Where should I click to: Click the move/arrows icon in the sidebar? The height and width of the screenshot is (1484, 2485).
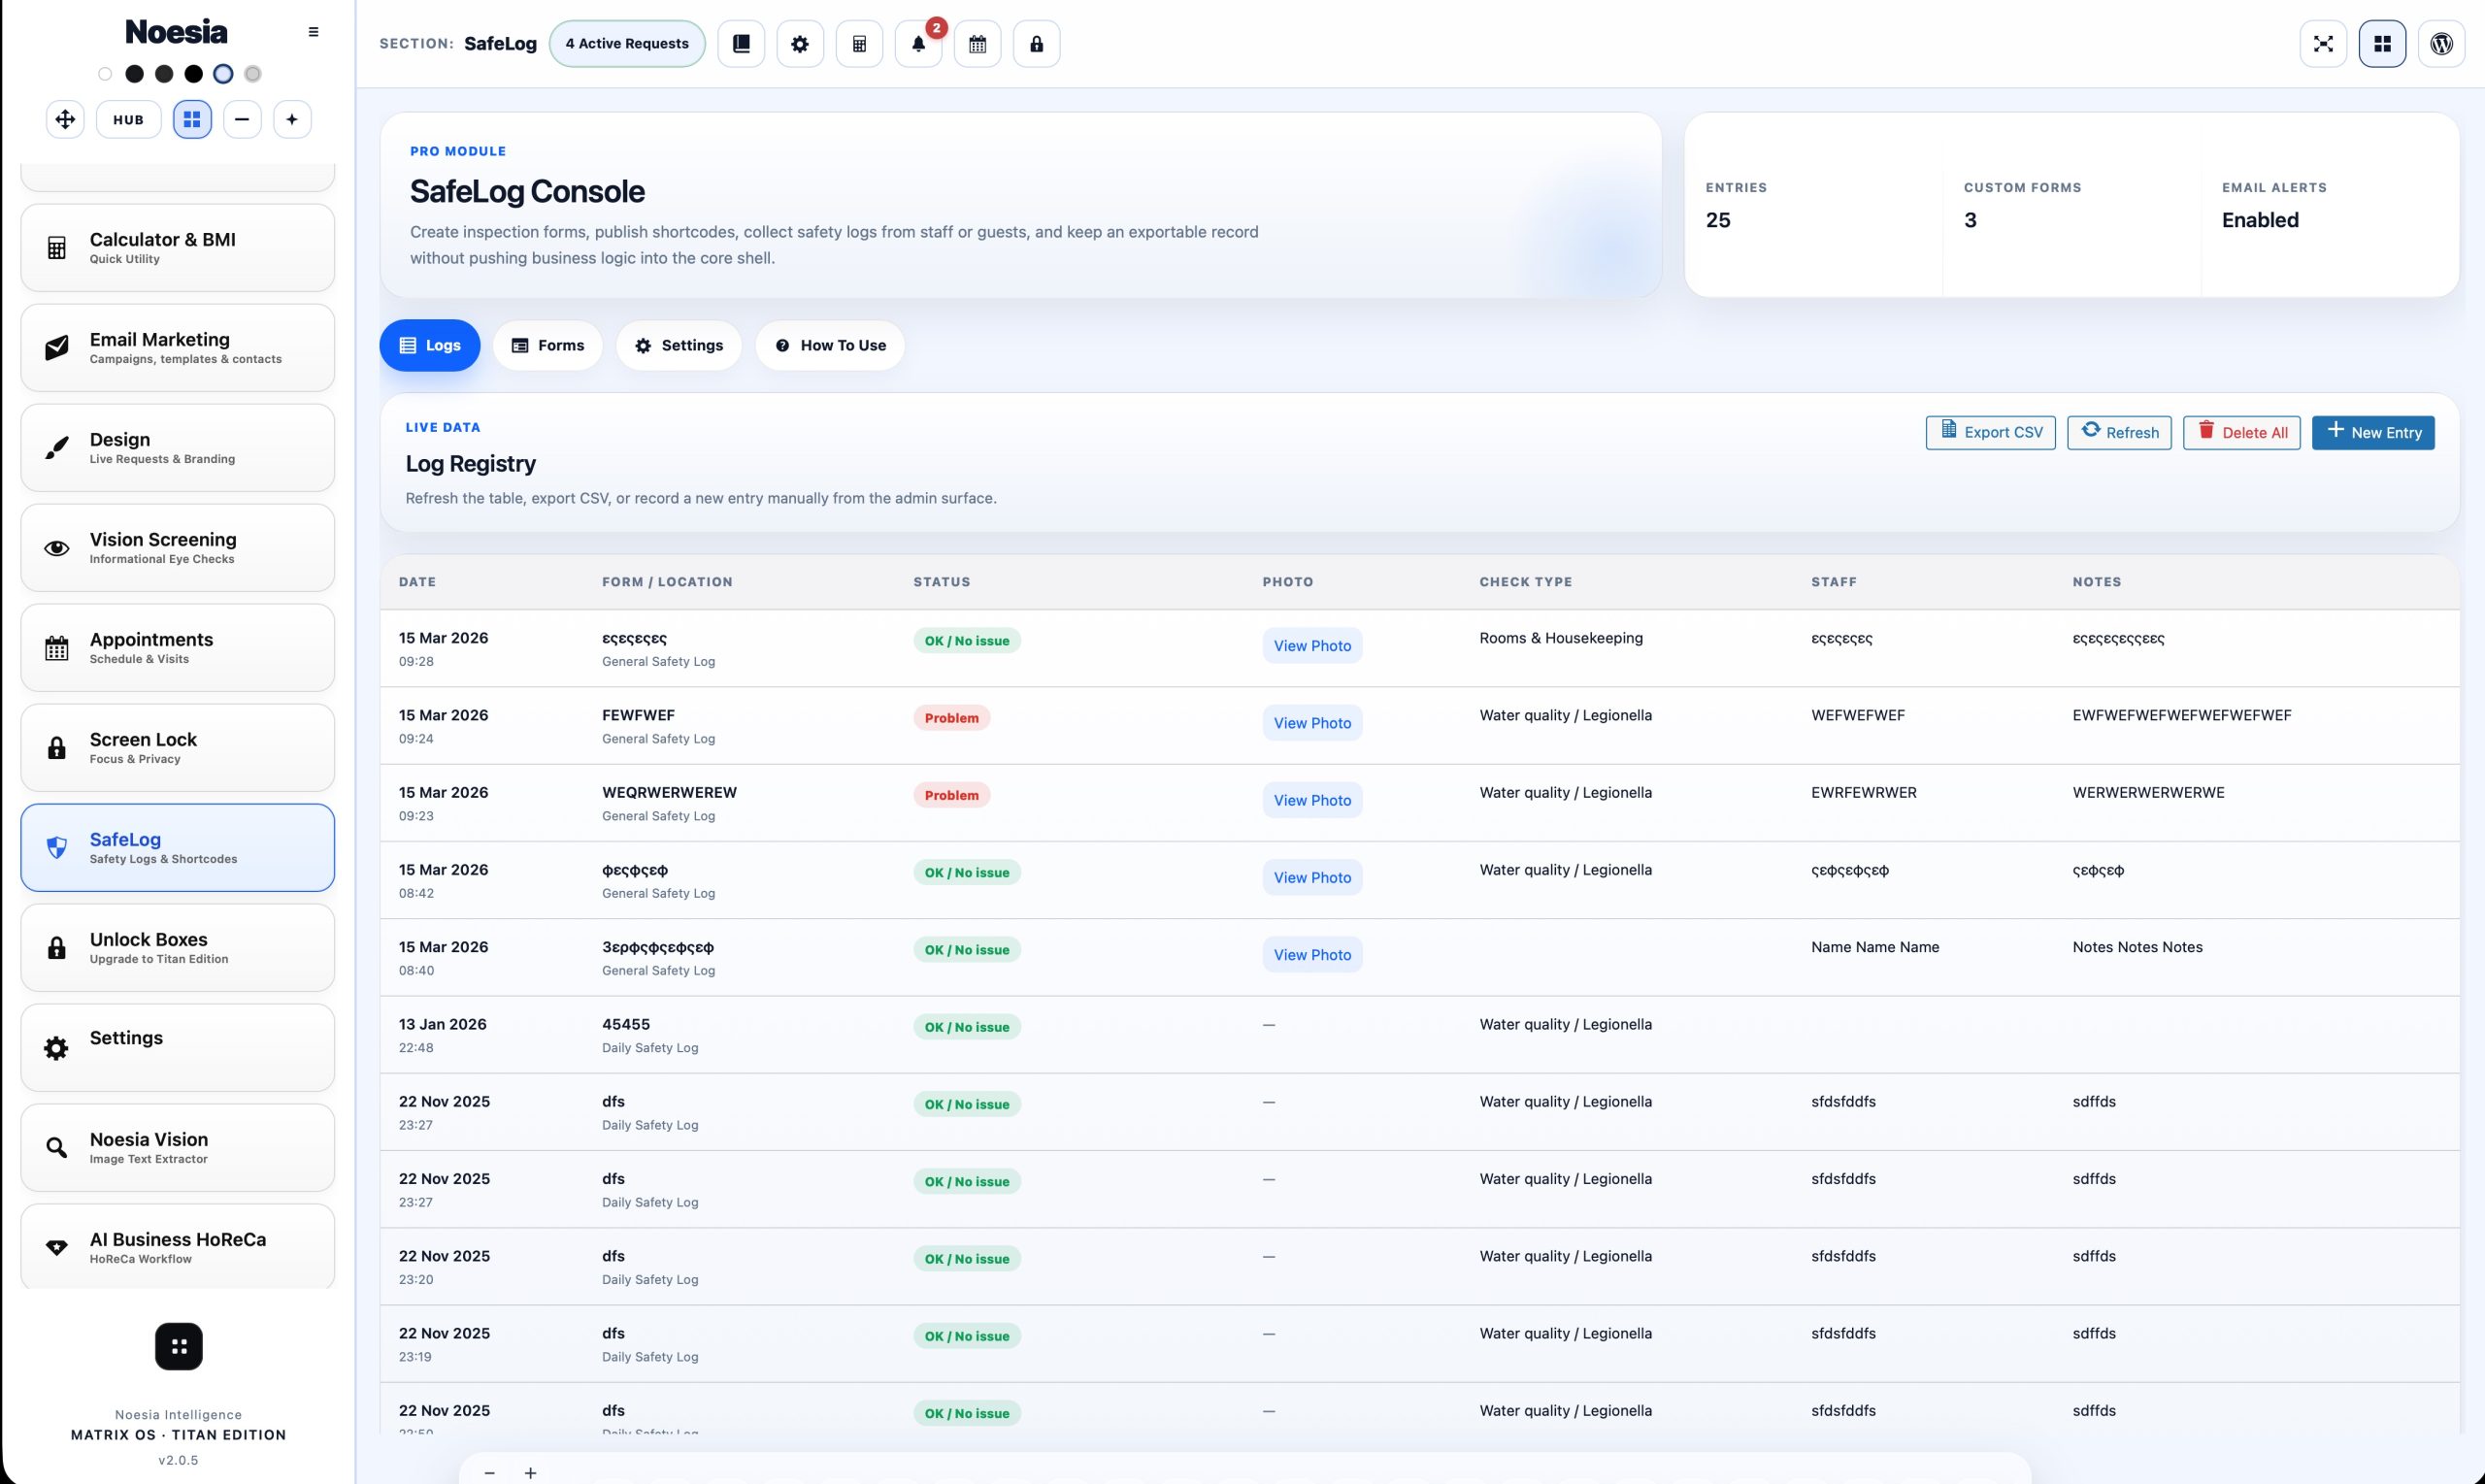pyautogui.click(x=65, y=119)
